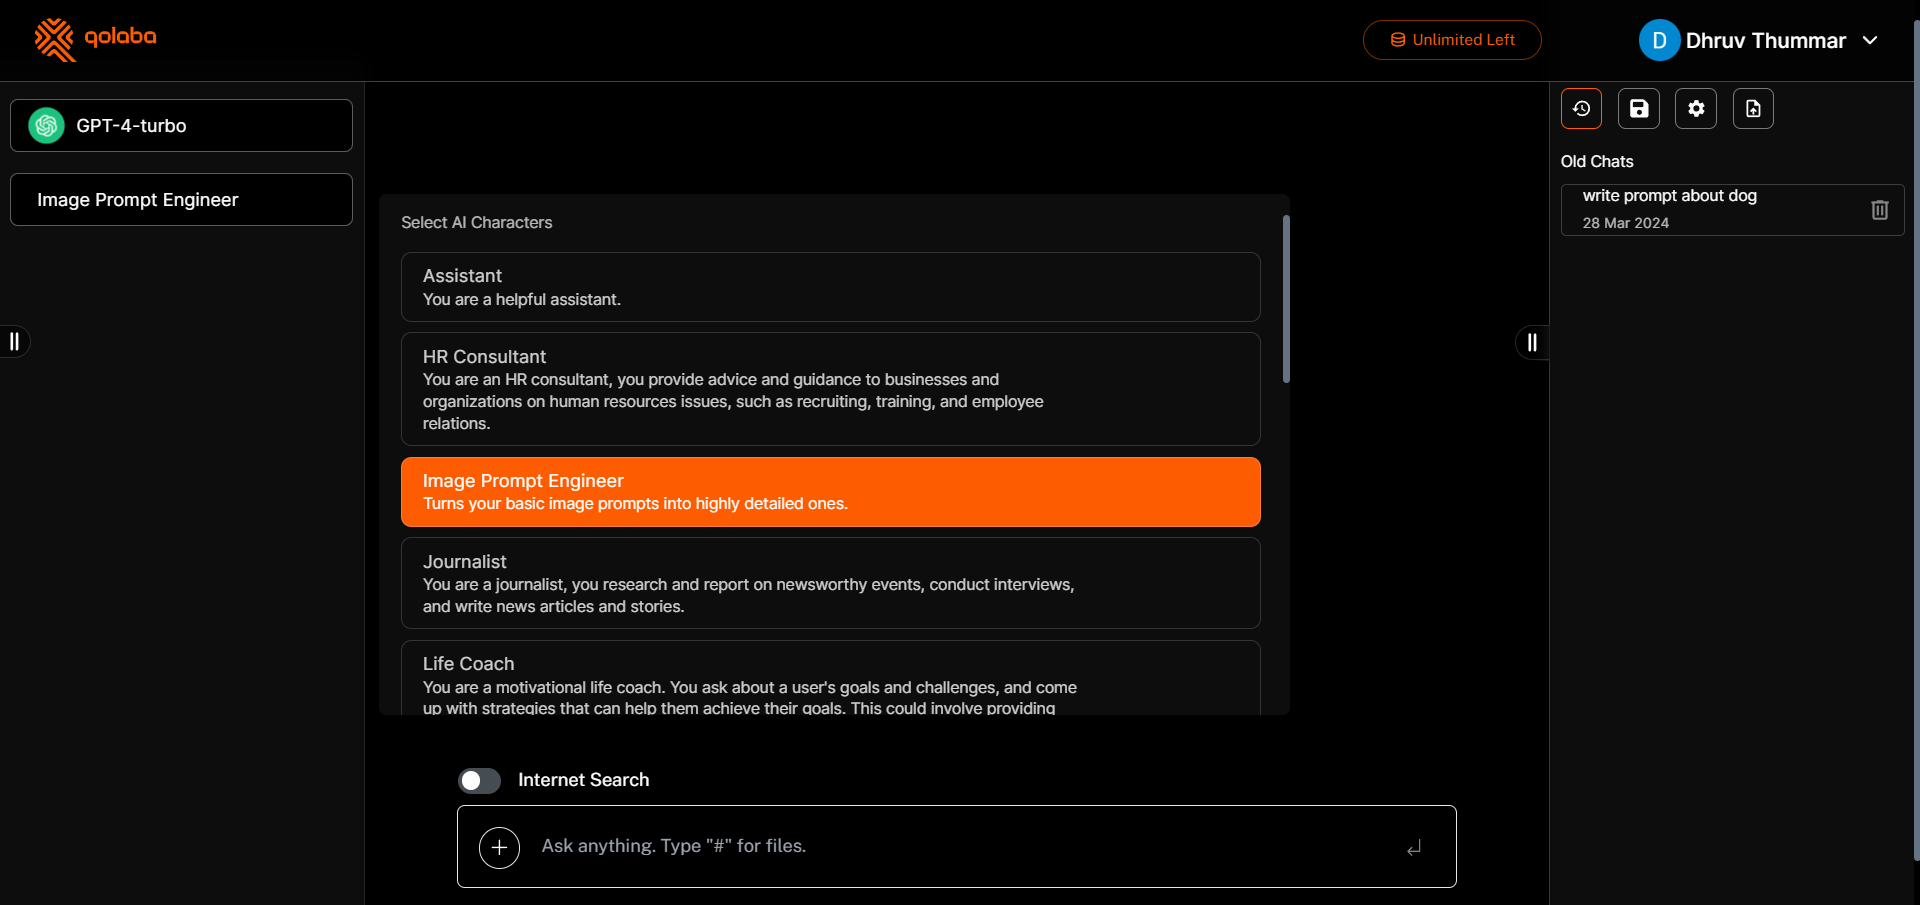Screen dimensions: 1920x905
Task: Collapse the left sidebar panel
Action: (x=15, y=342)
